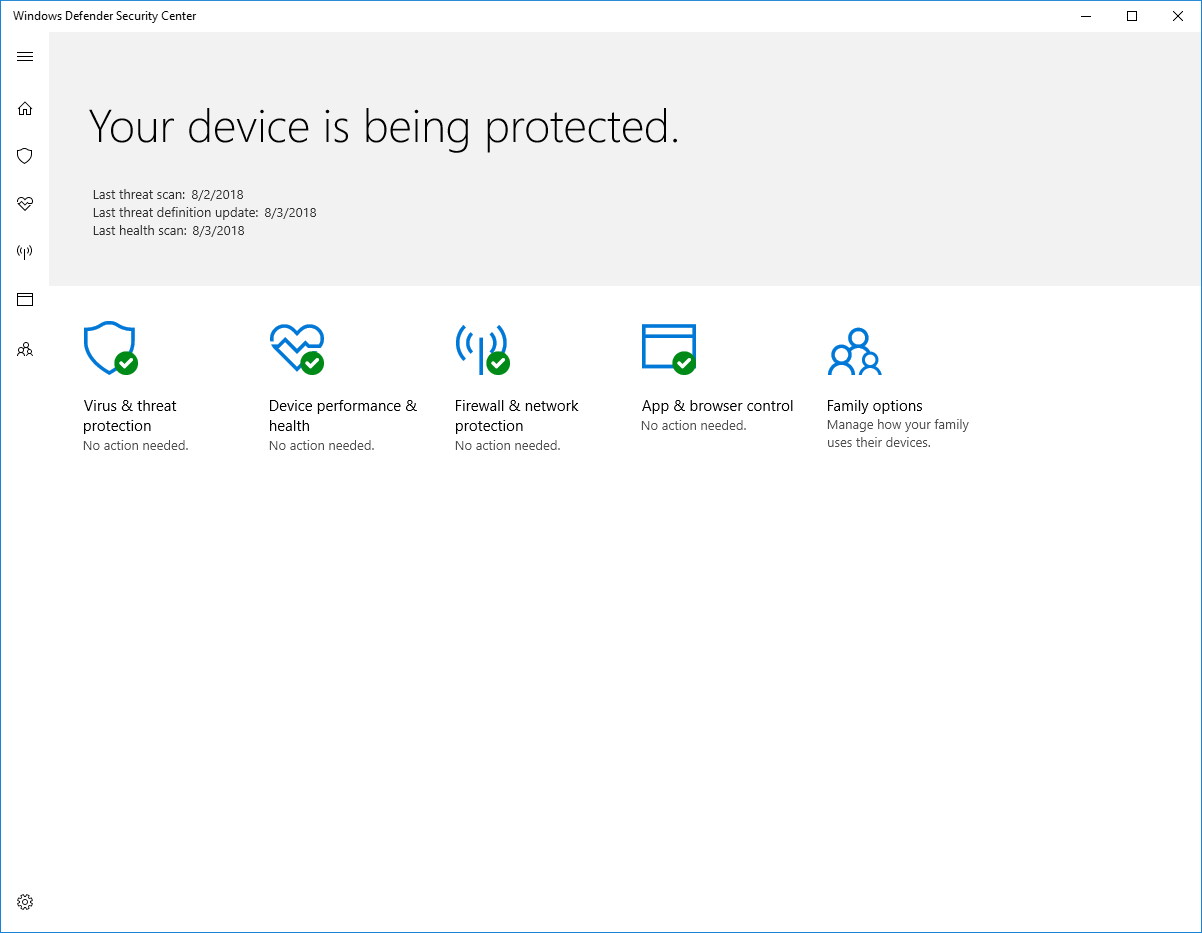
Task: Click the large Virus & threat shield icon
Action: pyautogui.click(x=110, y=349)
